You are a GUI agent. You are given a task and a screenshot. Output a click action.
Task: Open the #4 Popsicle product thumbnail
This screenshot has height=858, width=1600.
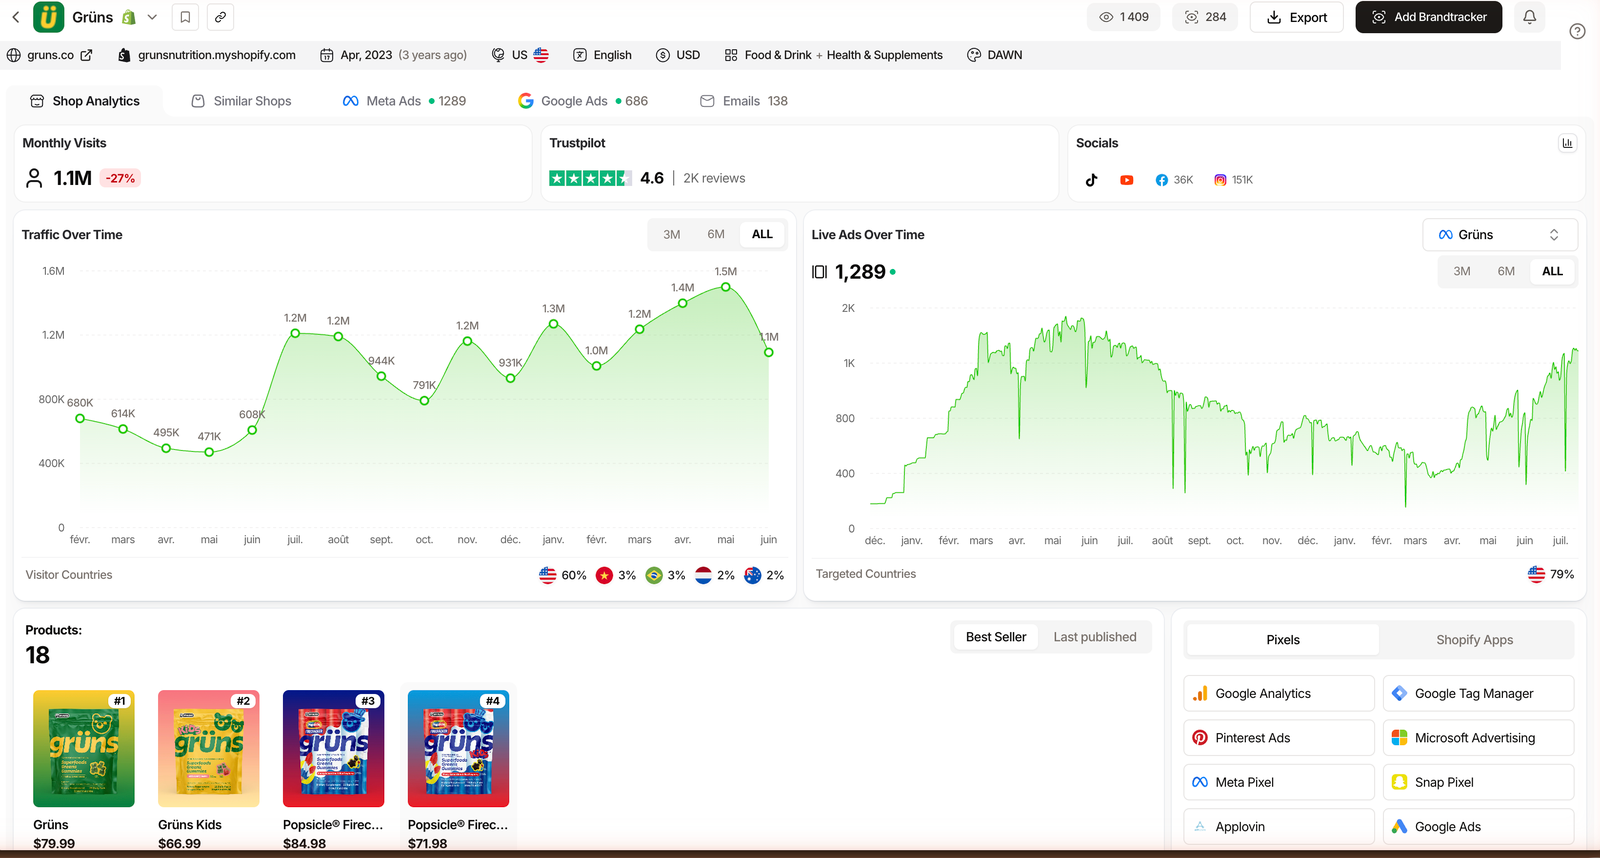coord(459,748)
